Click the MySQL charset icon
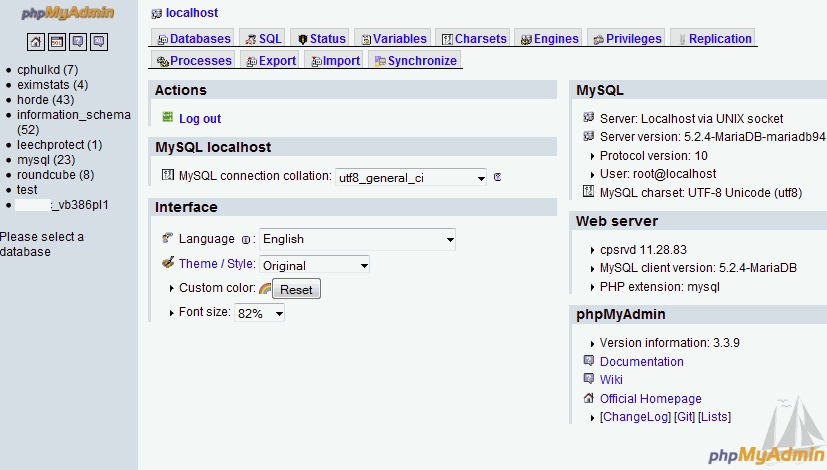Screen dimensions: 827x470 589,191
